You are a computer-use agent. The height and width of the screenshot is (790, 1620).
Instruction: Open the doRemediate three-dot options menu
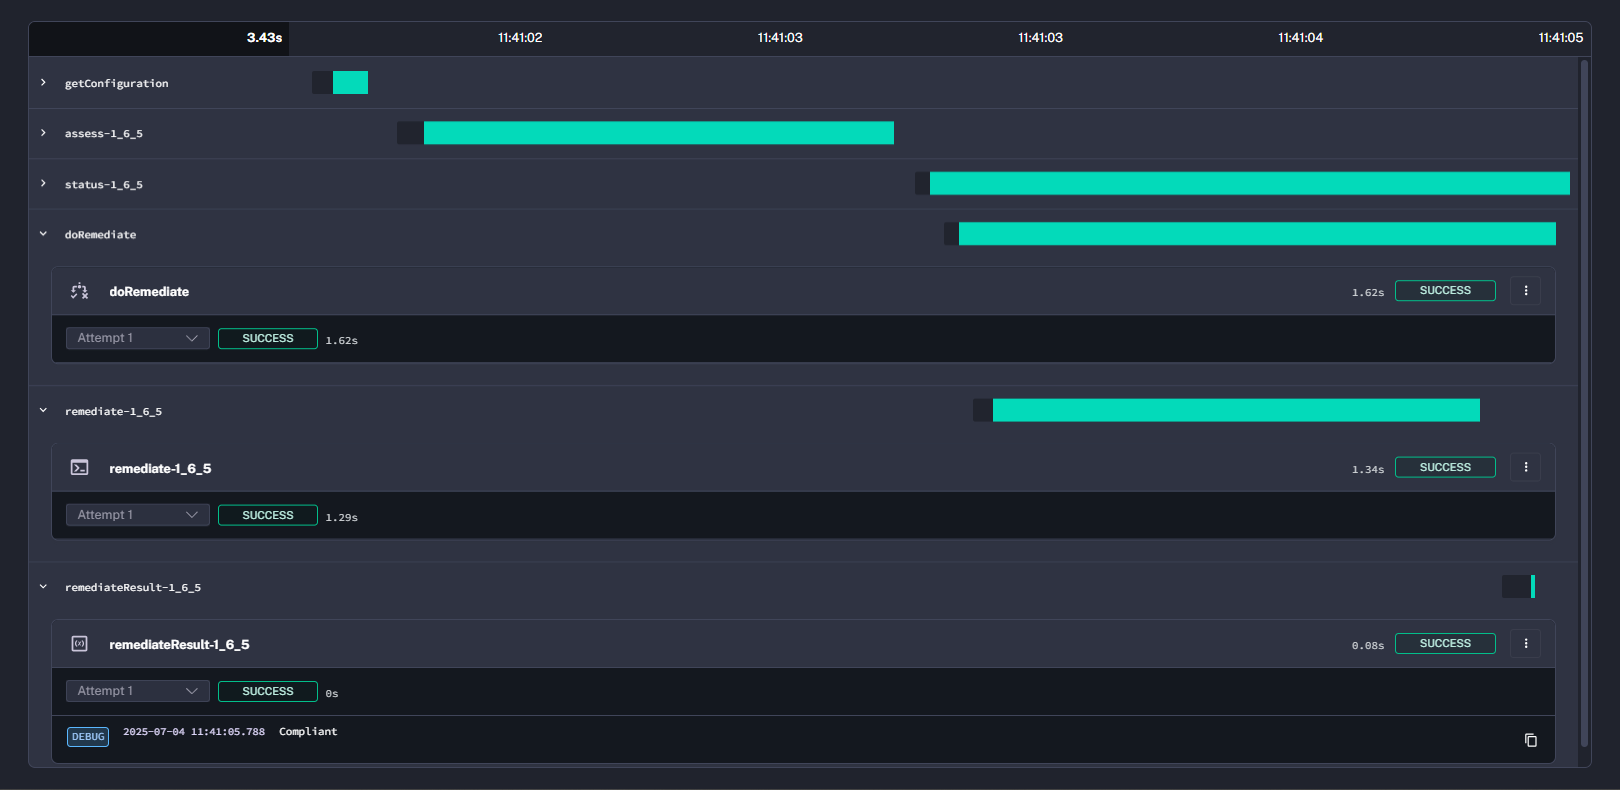[x=1525, y=291]
